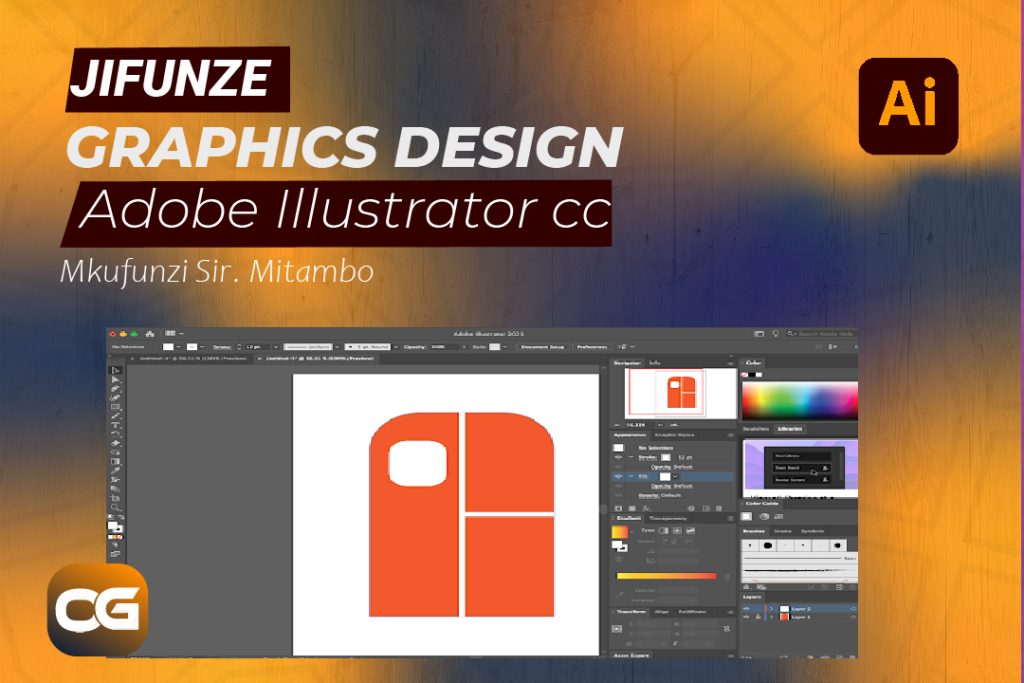Choose the Freeform gradient type button
The height and width of the screenshot is (683, 1024).
(690, 531)
